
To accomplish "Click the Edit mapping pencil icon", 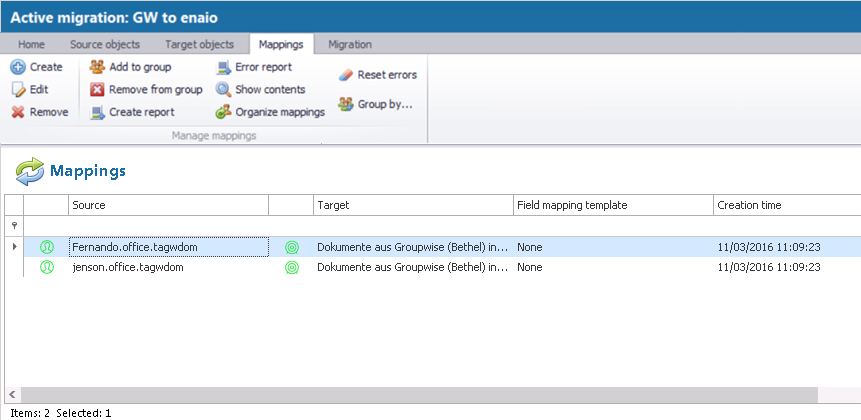I will [x=18, y=90].
